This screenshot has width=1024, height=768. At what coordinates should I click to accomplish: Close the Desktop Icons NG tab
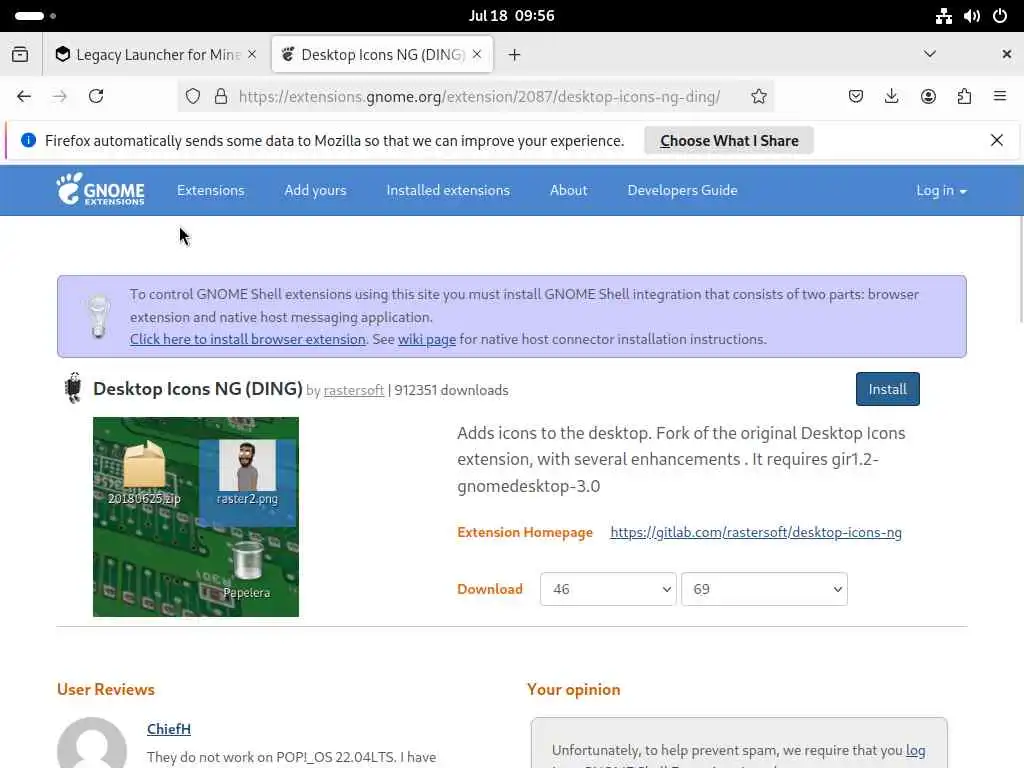(x=477, y=54)
